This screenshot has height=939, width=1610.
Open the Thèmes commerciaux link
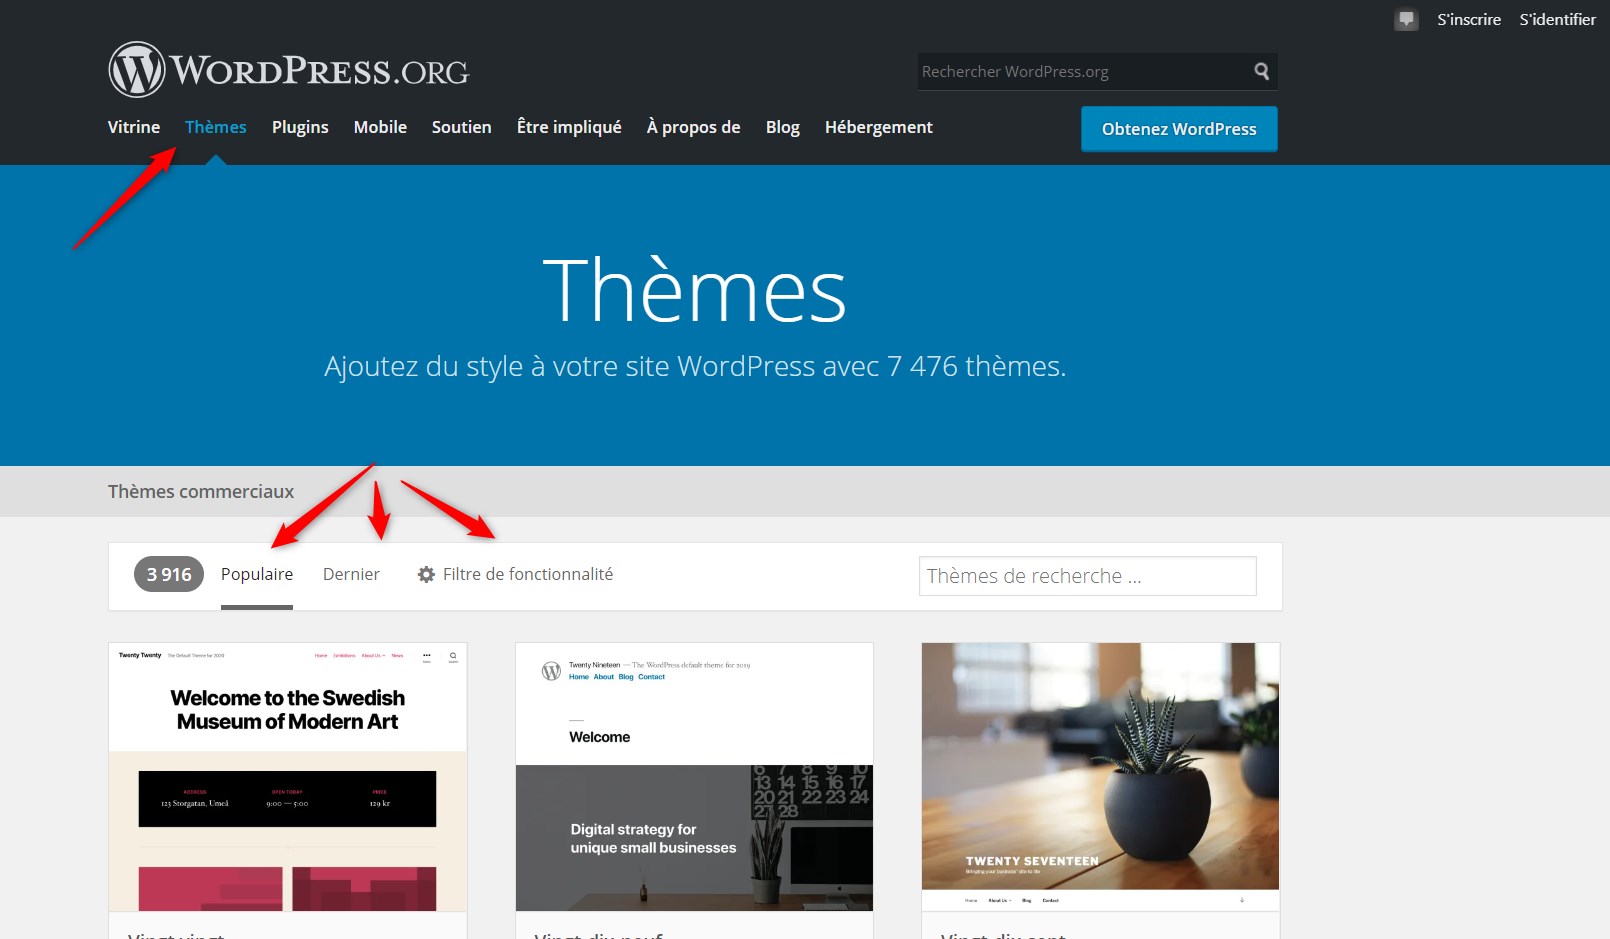[x=201, y=491]
